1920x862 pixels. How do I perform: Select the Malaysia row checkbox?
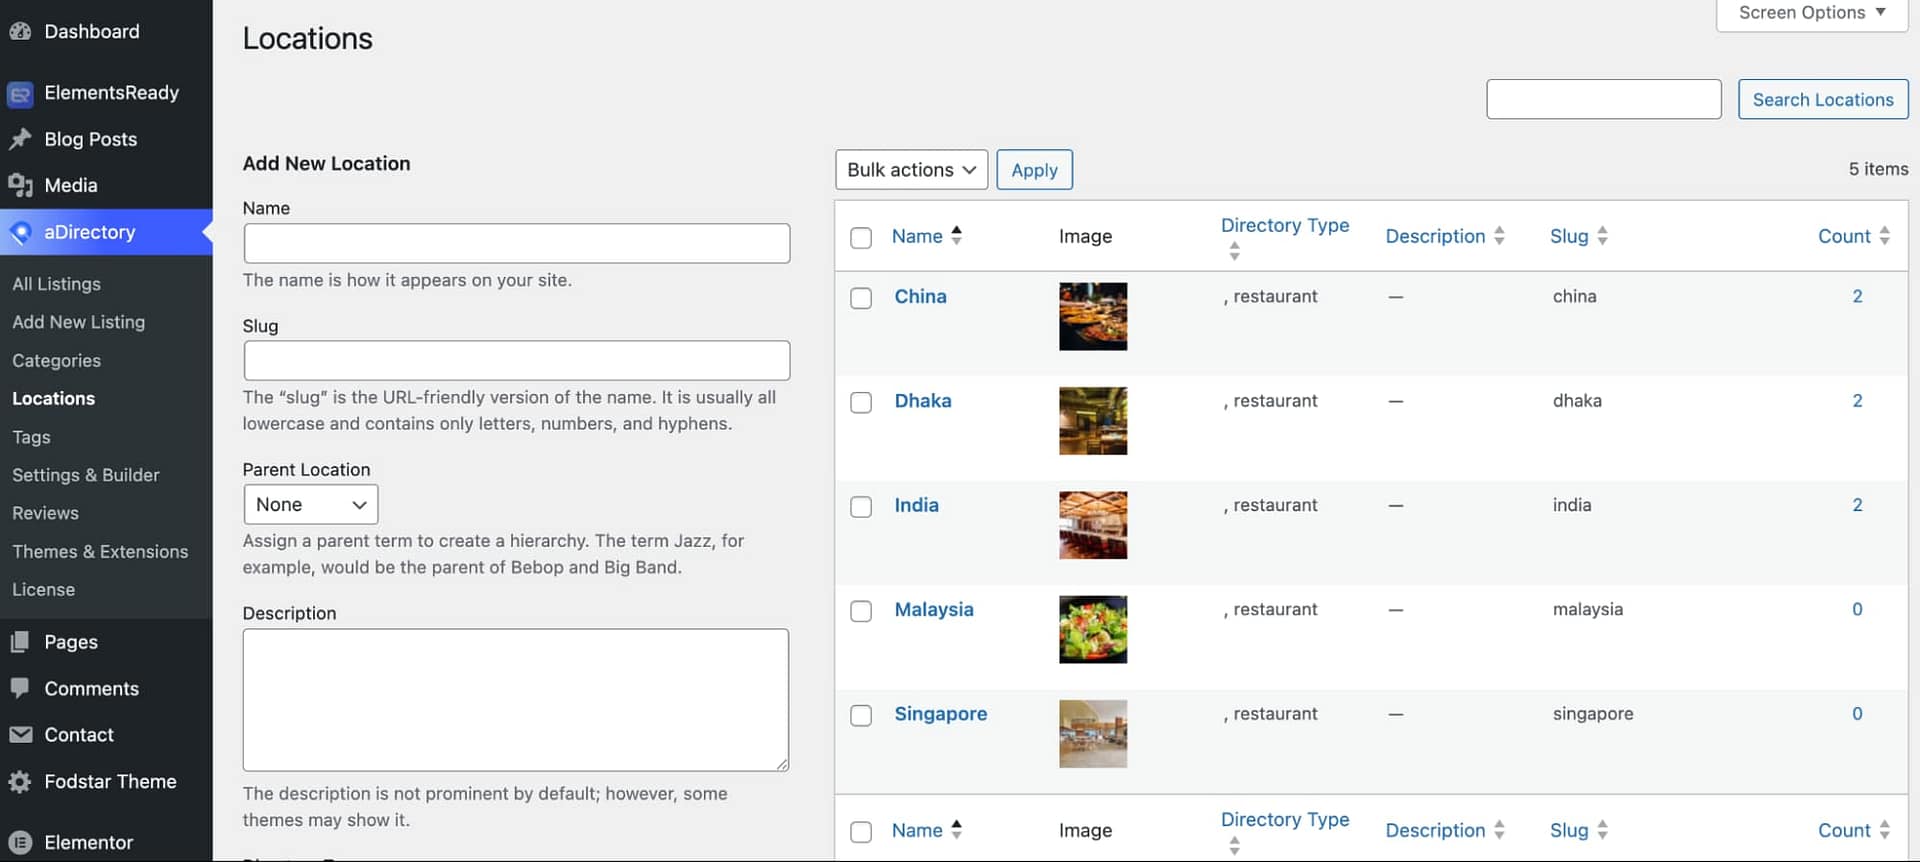861,611
